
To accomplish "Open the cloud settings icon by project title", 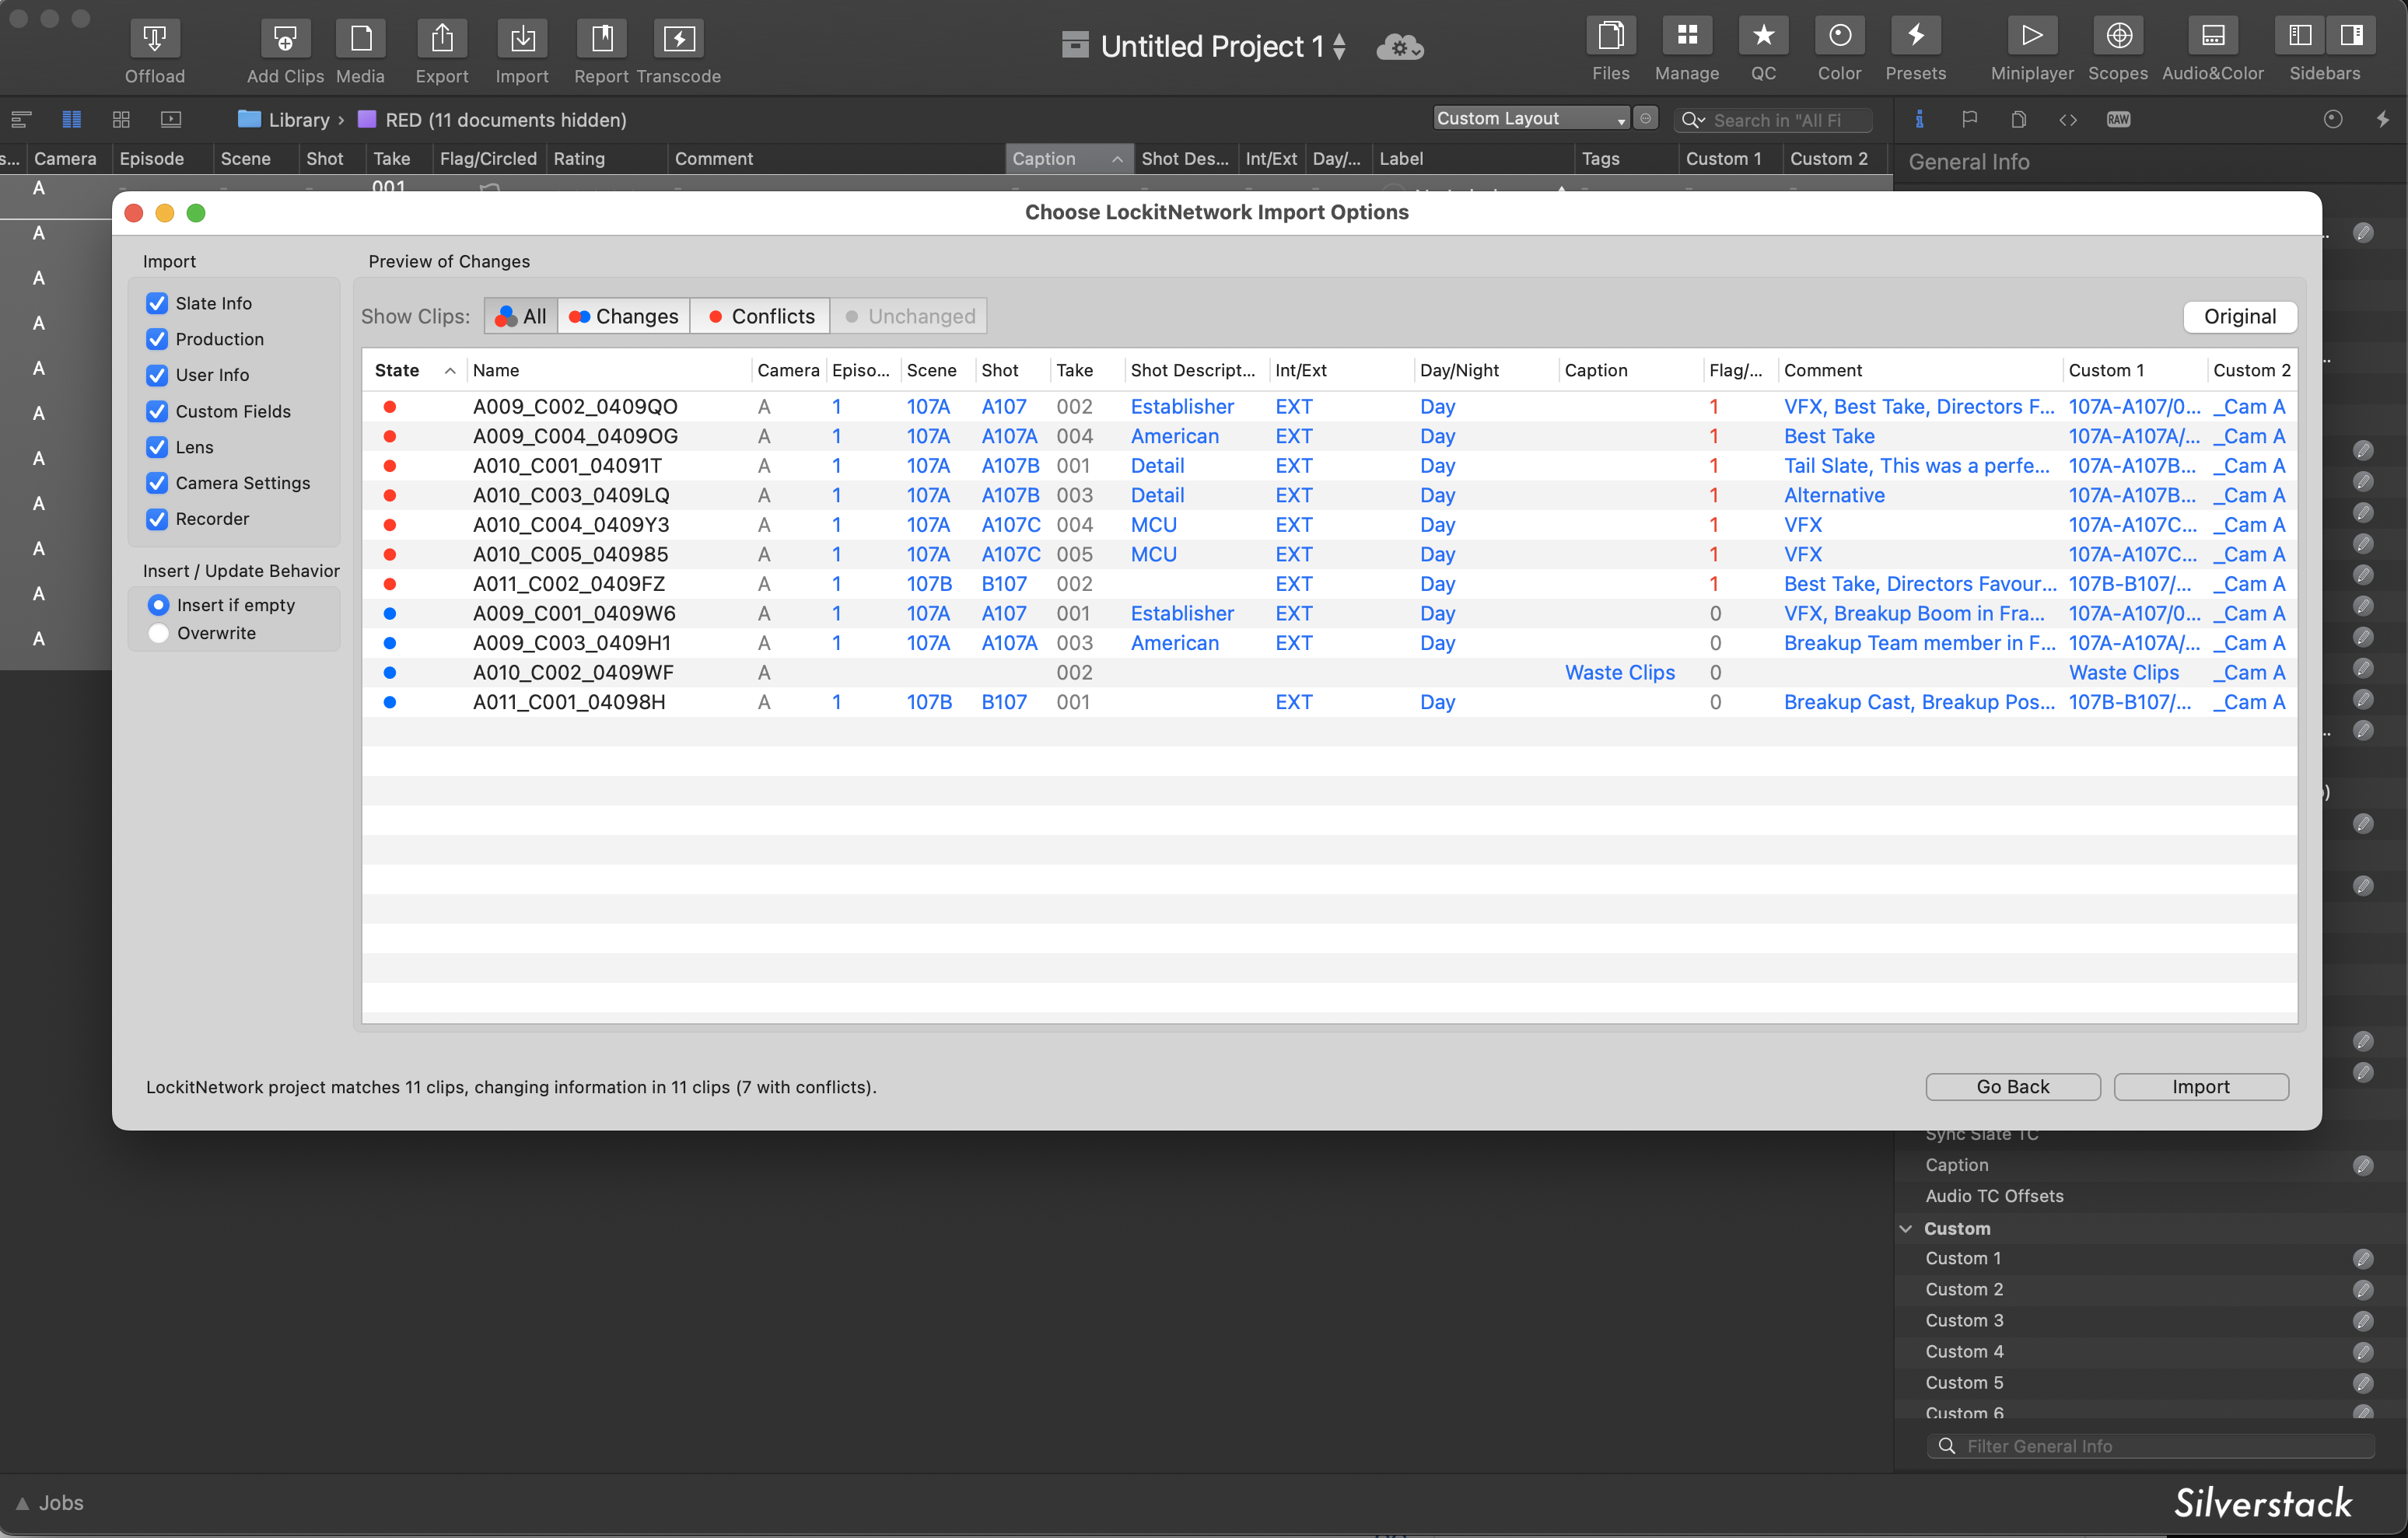I will click(x=1400, y=46).
